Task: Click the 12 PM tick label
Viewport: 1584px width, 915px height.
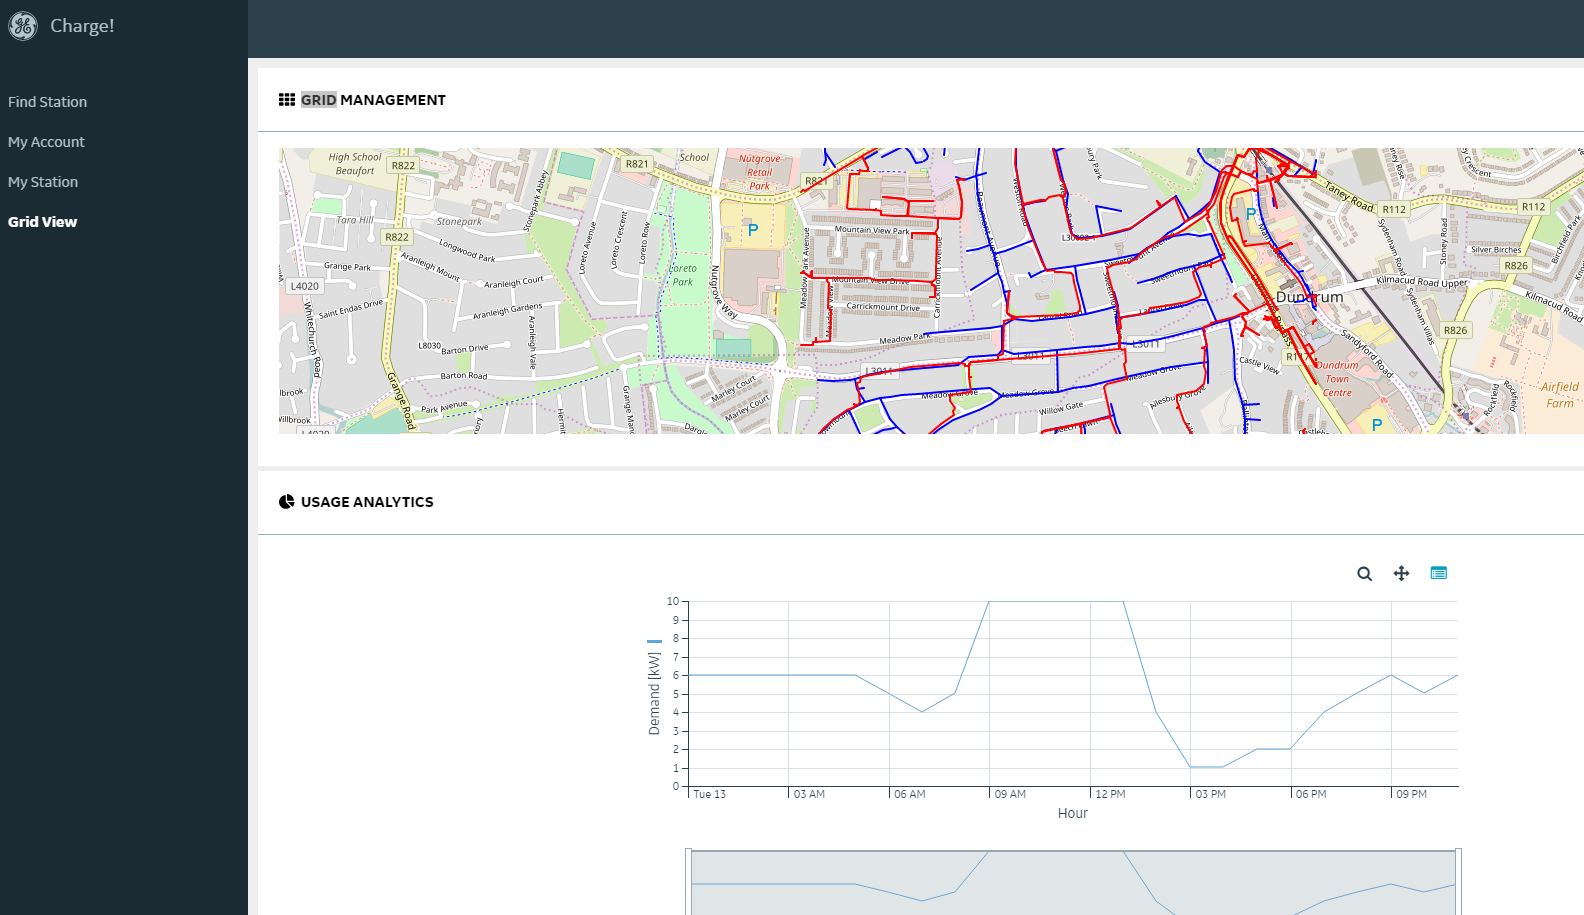Action: (1110, 794)
